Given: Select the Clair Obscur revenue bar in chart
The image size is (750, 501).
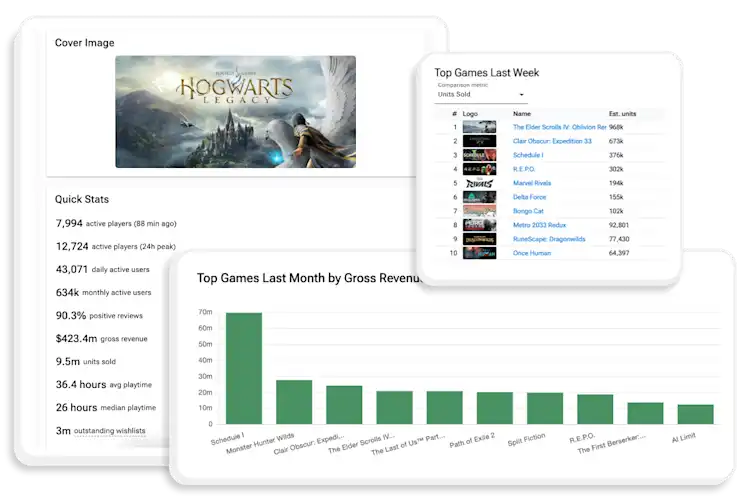Looking at the screenshot, I should 344,405.
